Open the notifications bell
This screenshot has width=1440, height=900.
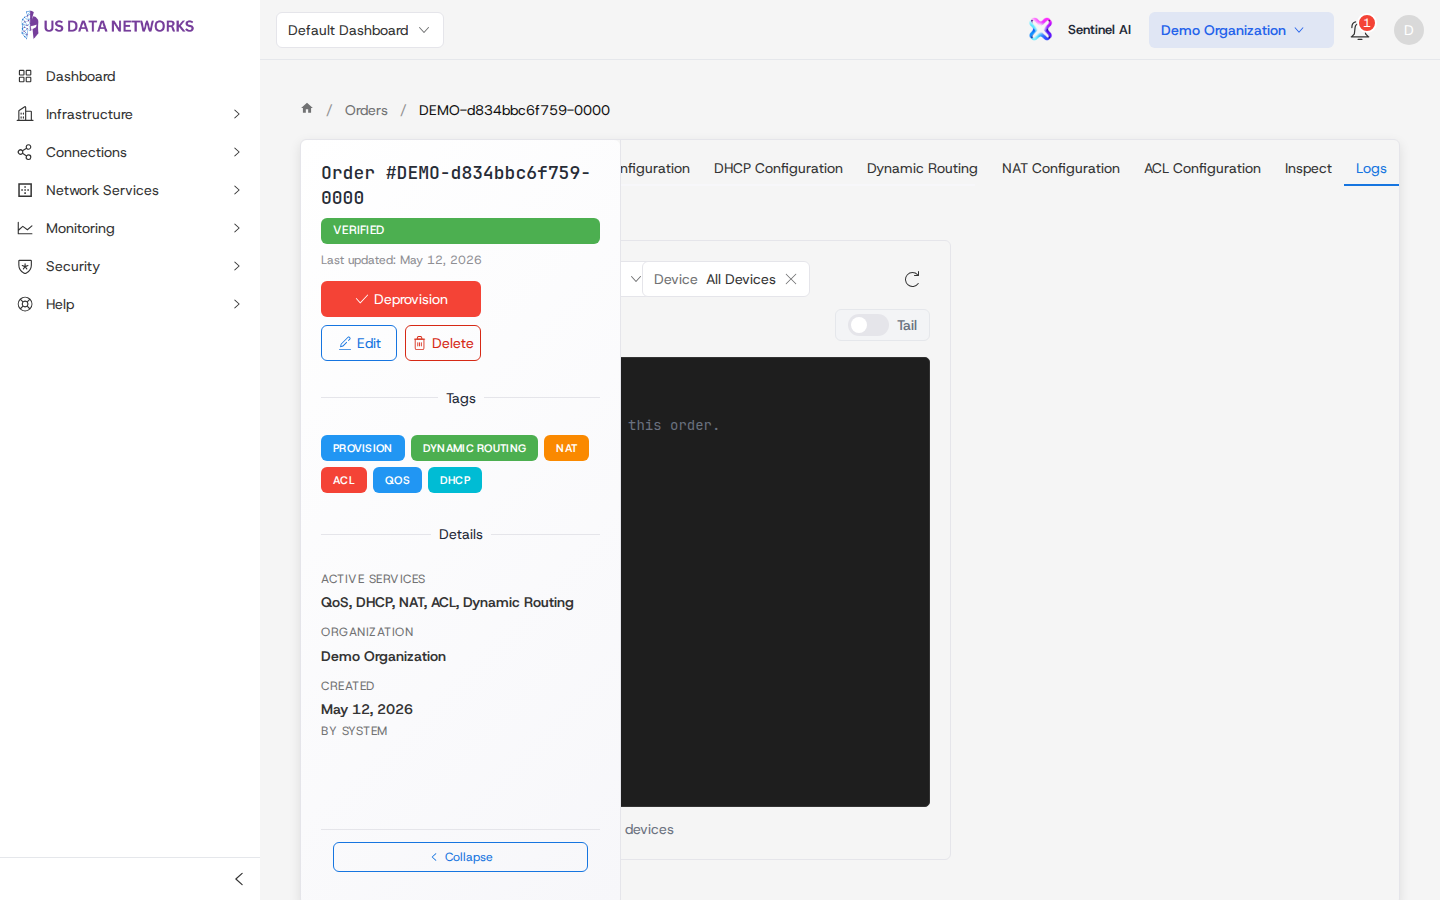point(1359,30)
